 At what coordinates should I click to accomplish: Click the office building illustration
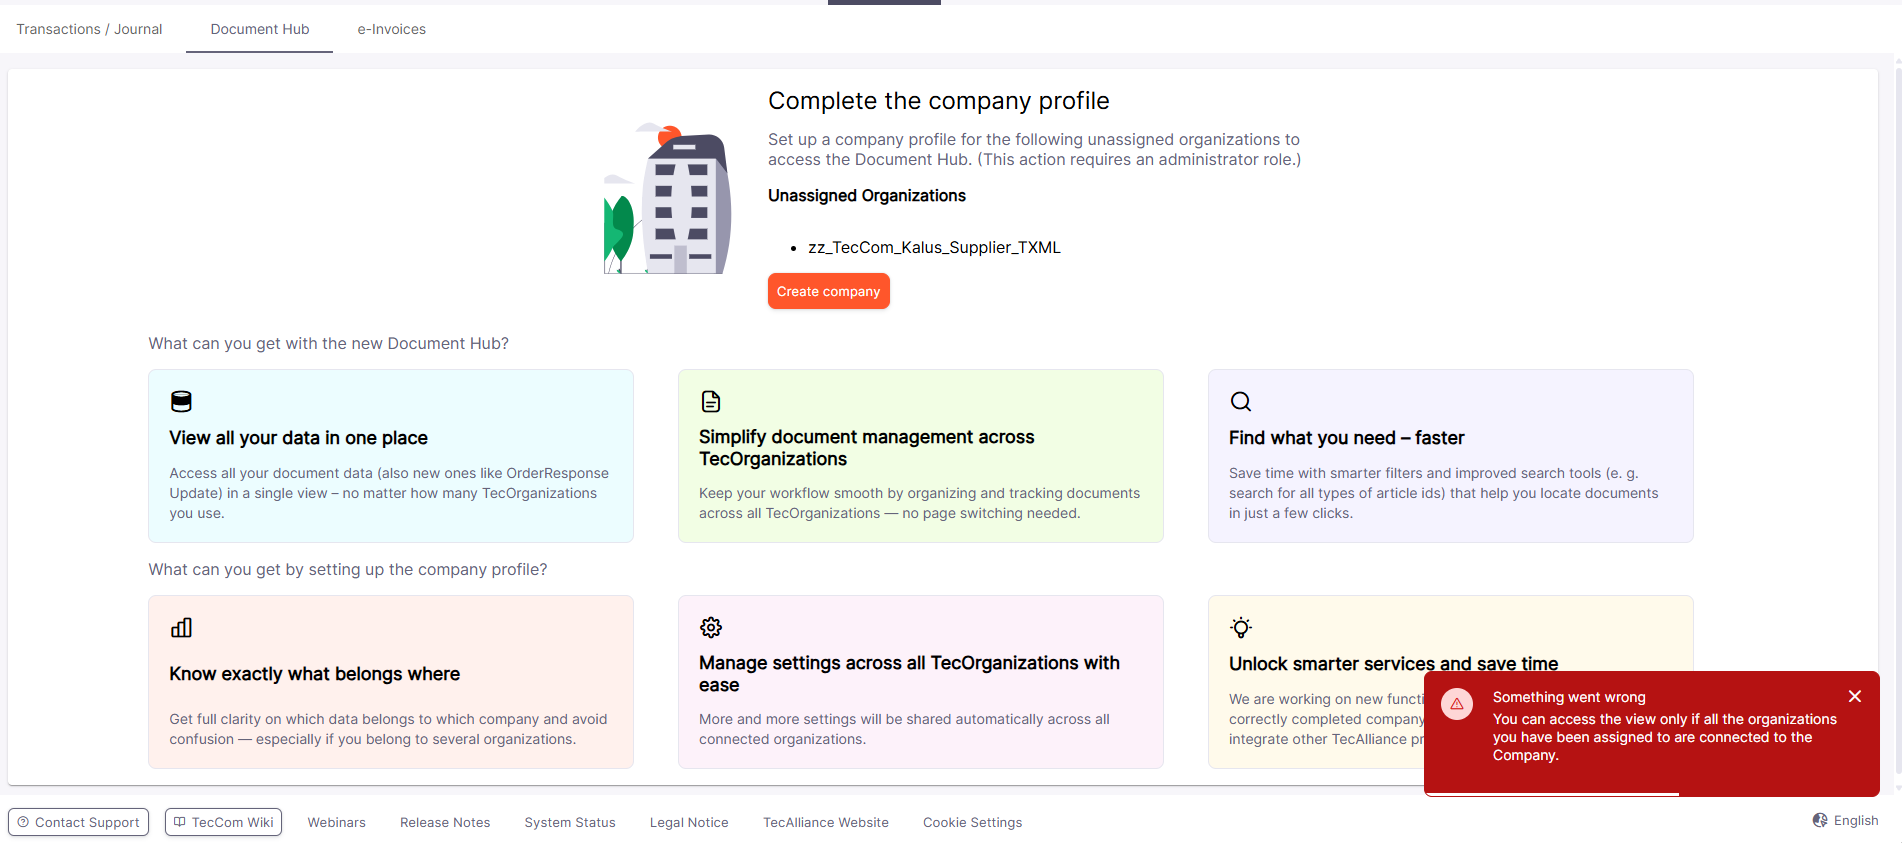tap(668, 199)
